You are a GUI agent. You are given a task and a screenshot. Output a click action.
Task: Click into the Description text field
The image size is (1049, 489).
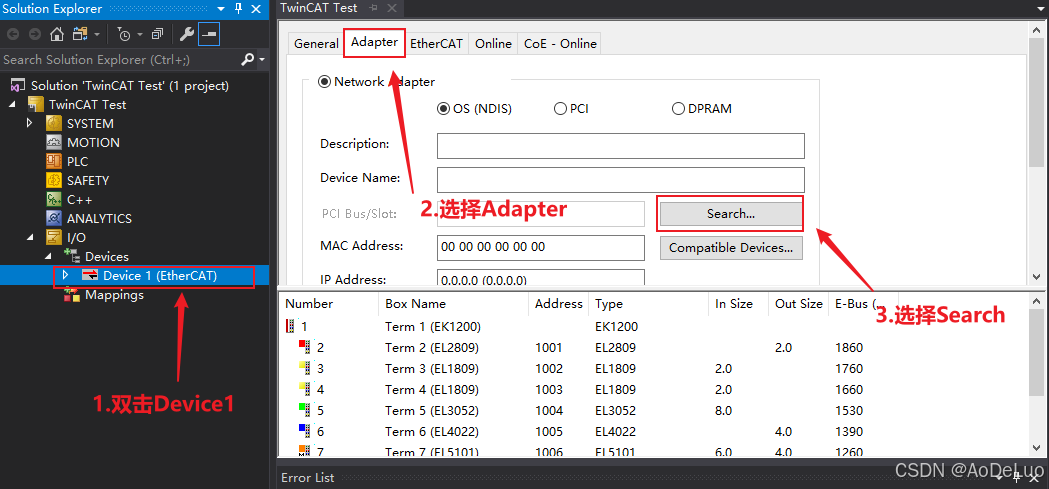[621, 146]
